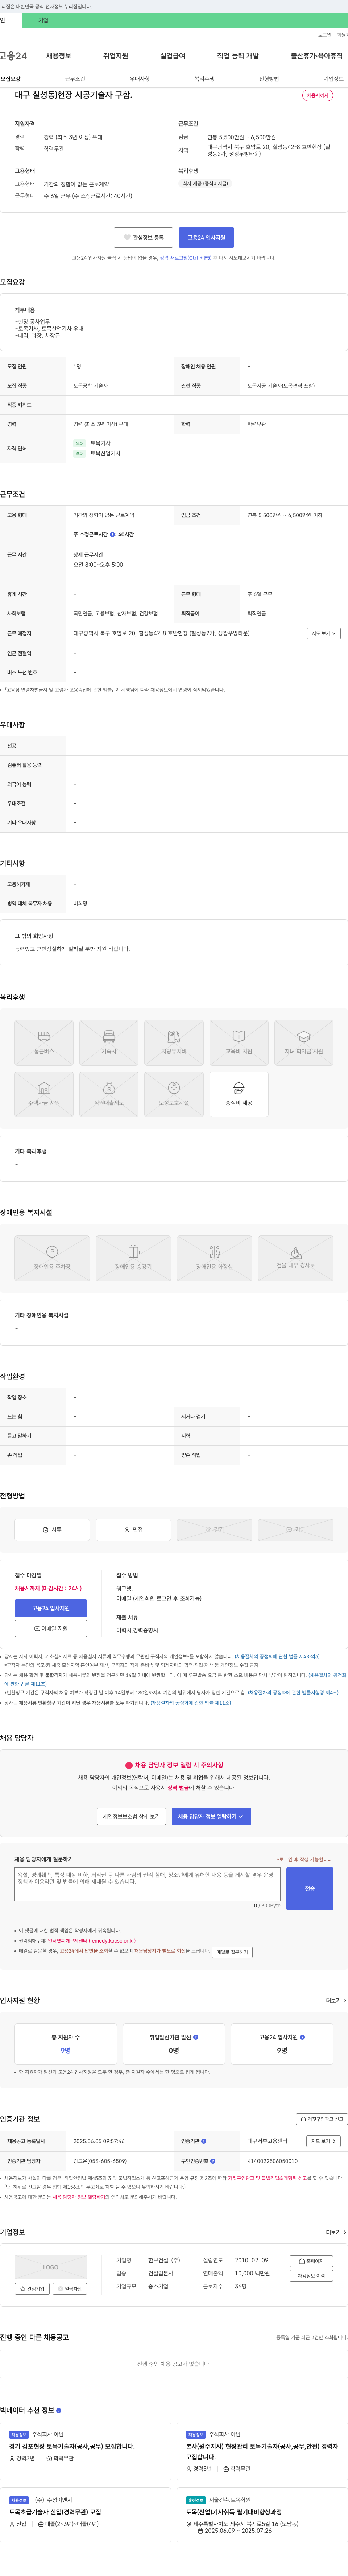Jump to 근무조건 section tab
This screenshot has height=2576, width=348.
75,79
